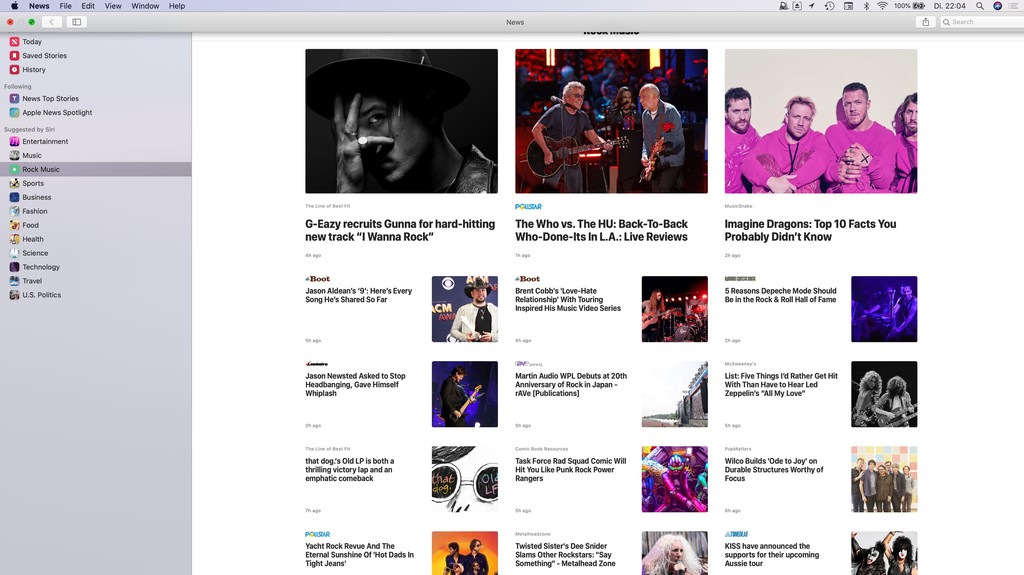This screenshot has height=575, width=1024.
Task: Open the Business topic icon
Action: tap(14, 197)
